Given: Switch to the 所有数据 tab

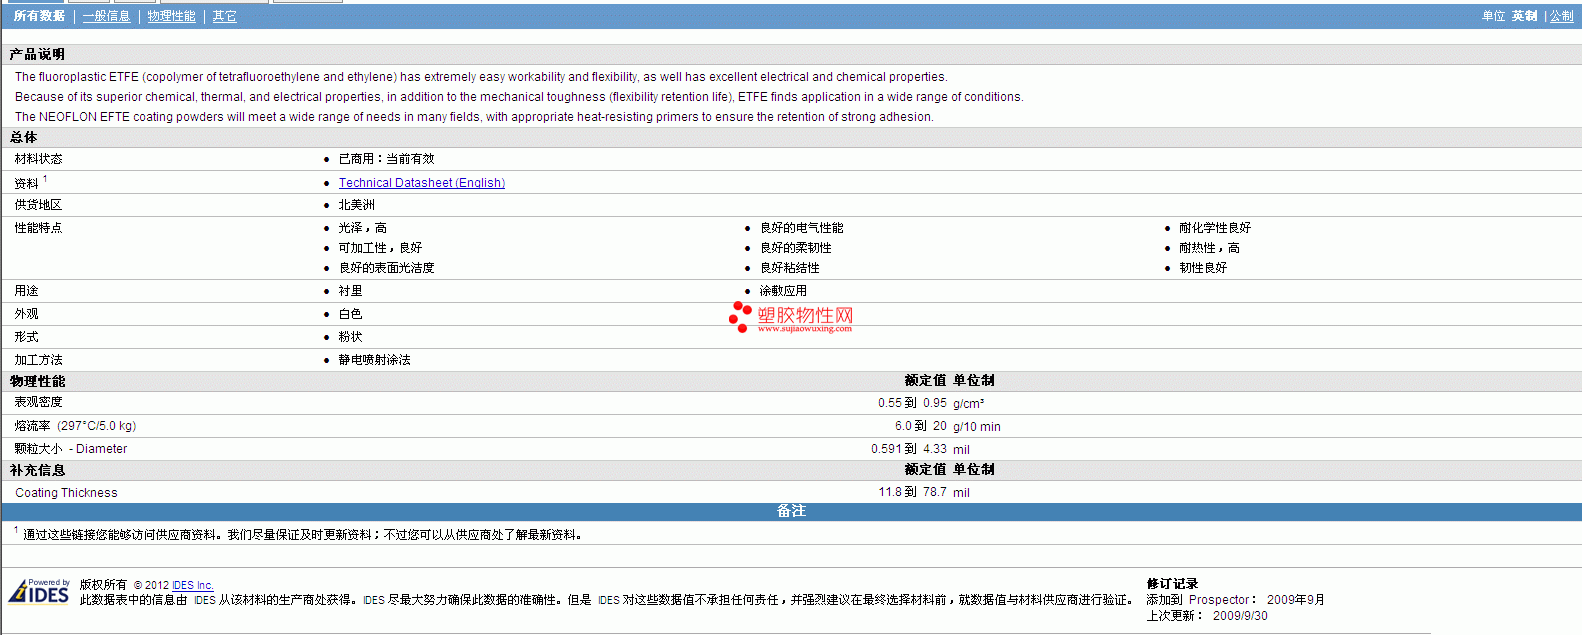Looking at the screenshot, I should tap(39, 16).
